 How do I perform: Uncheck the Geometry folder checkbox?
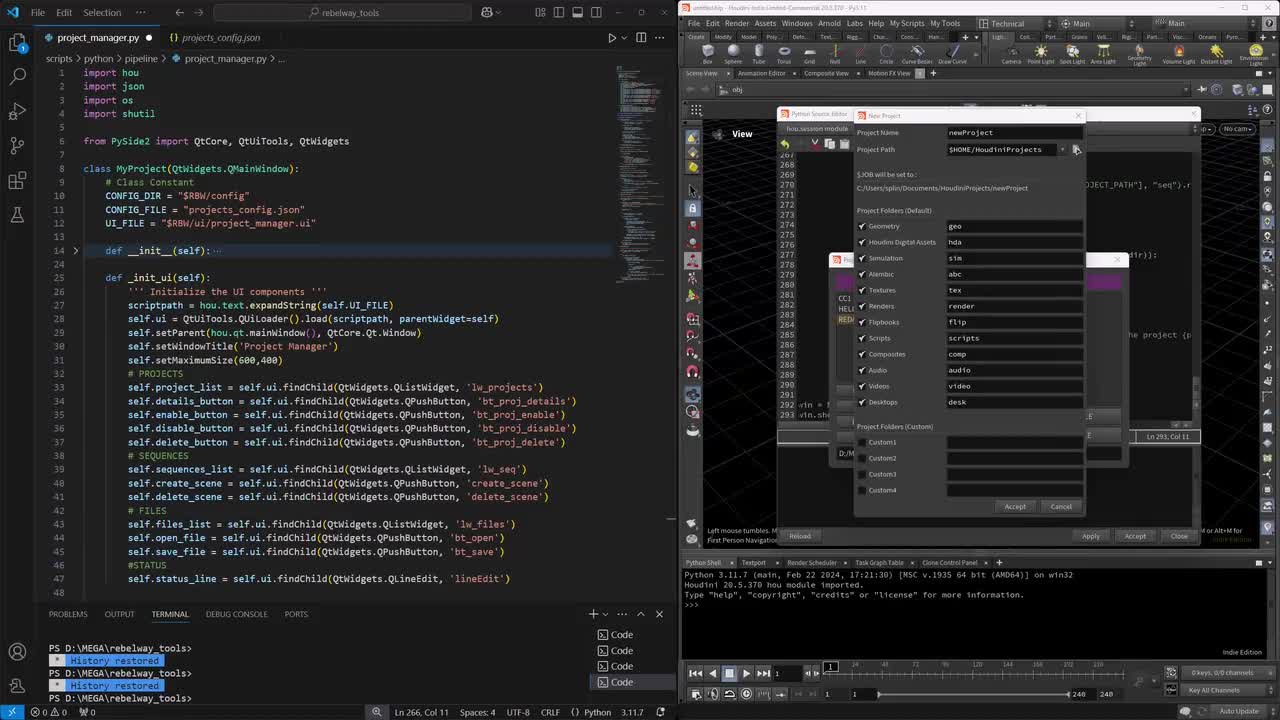point(862,226)
